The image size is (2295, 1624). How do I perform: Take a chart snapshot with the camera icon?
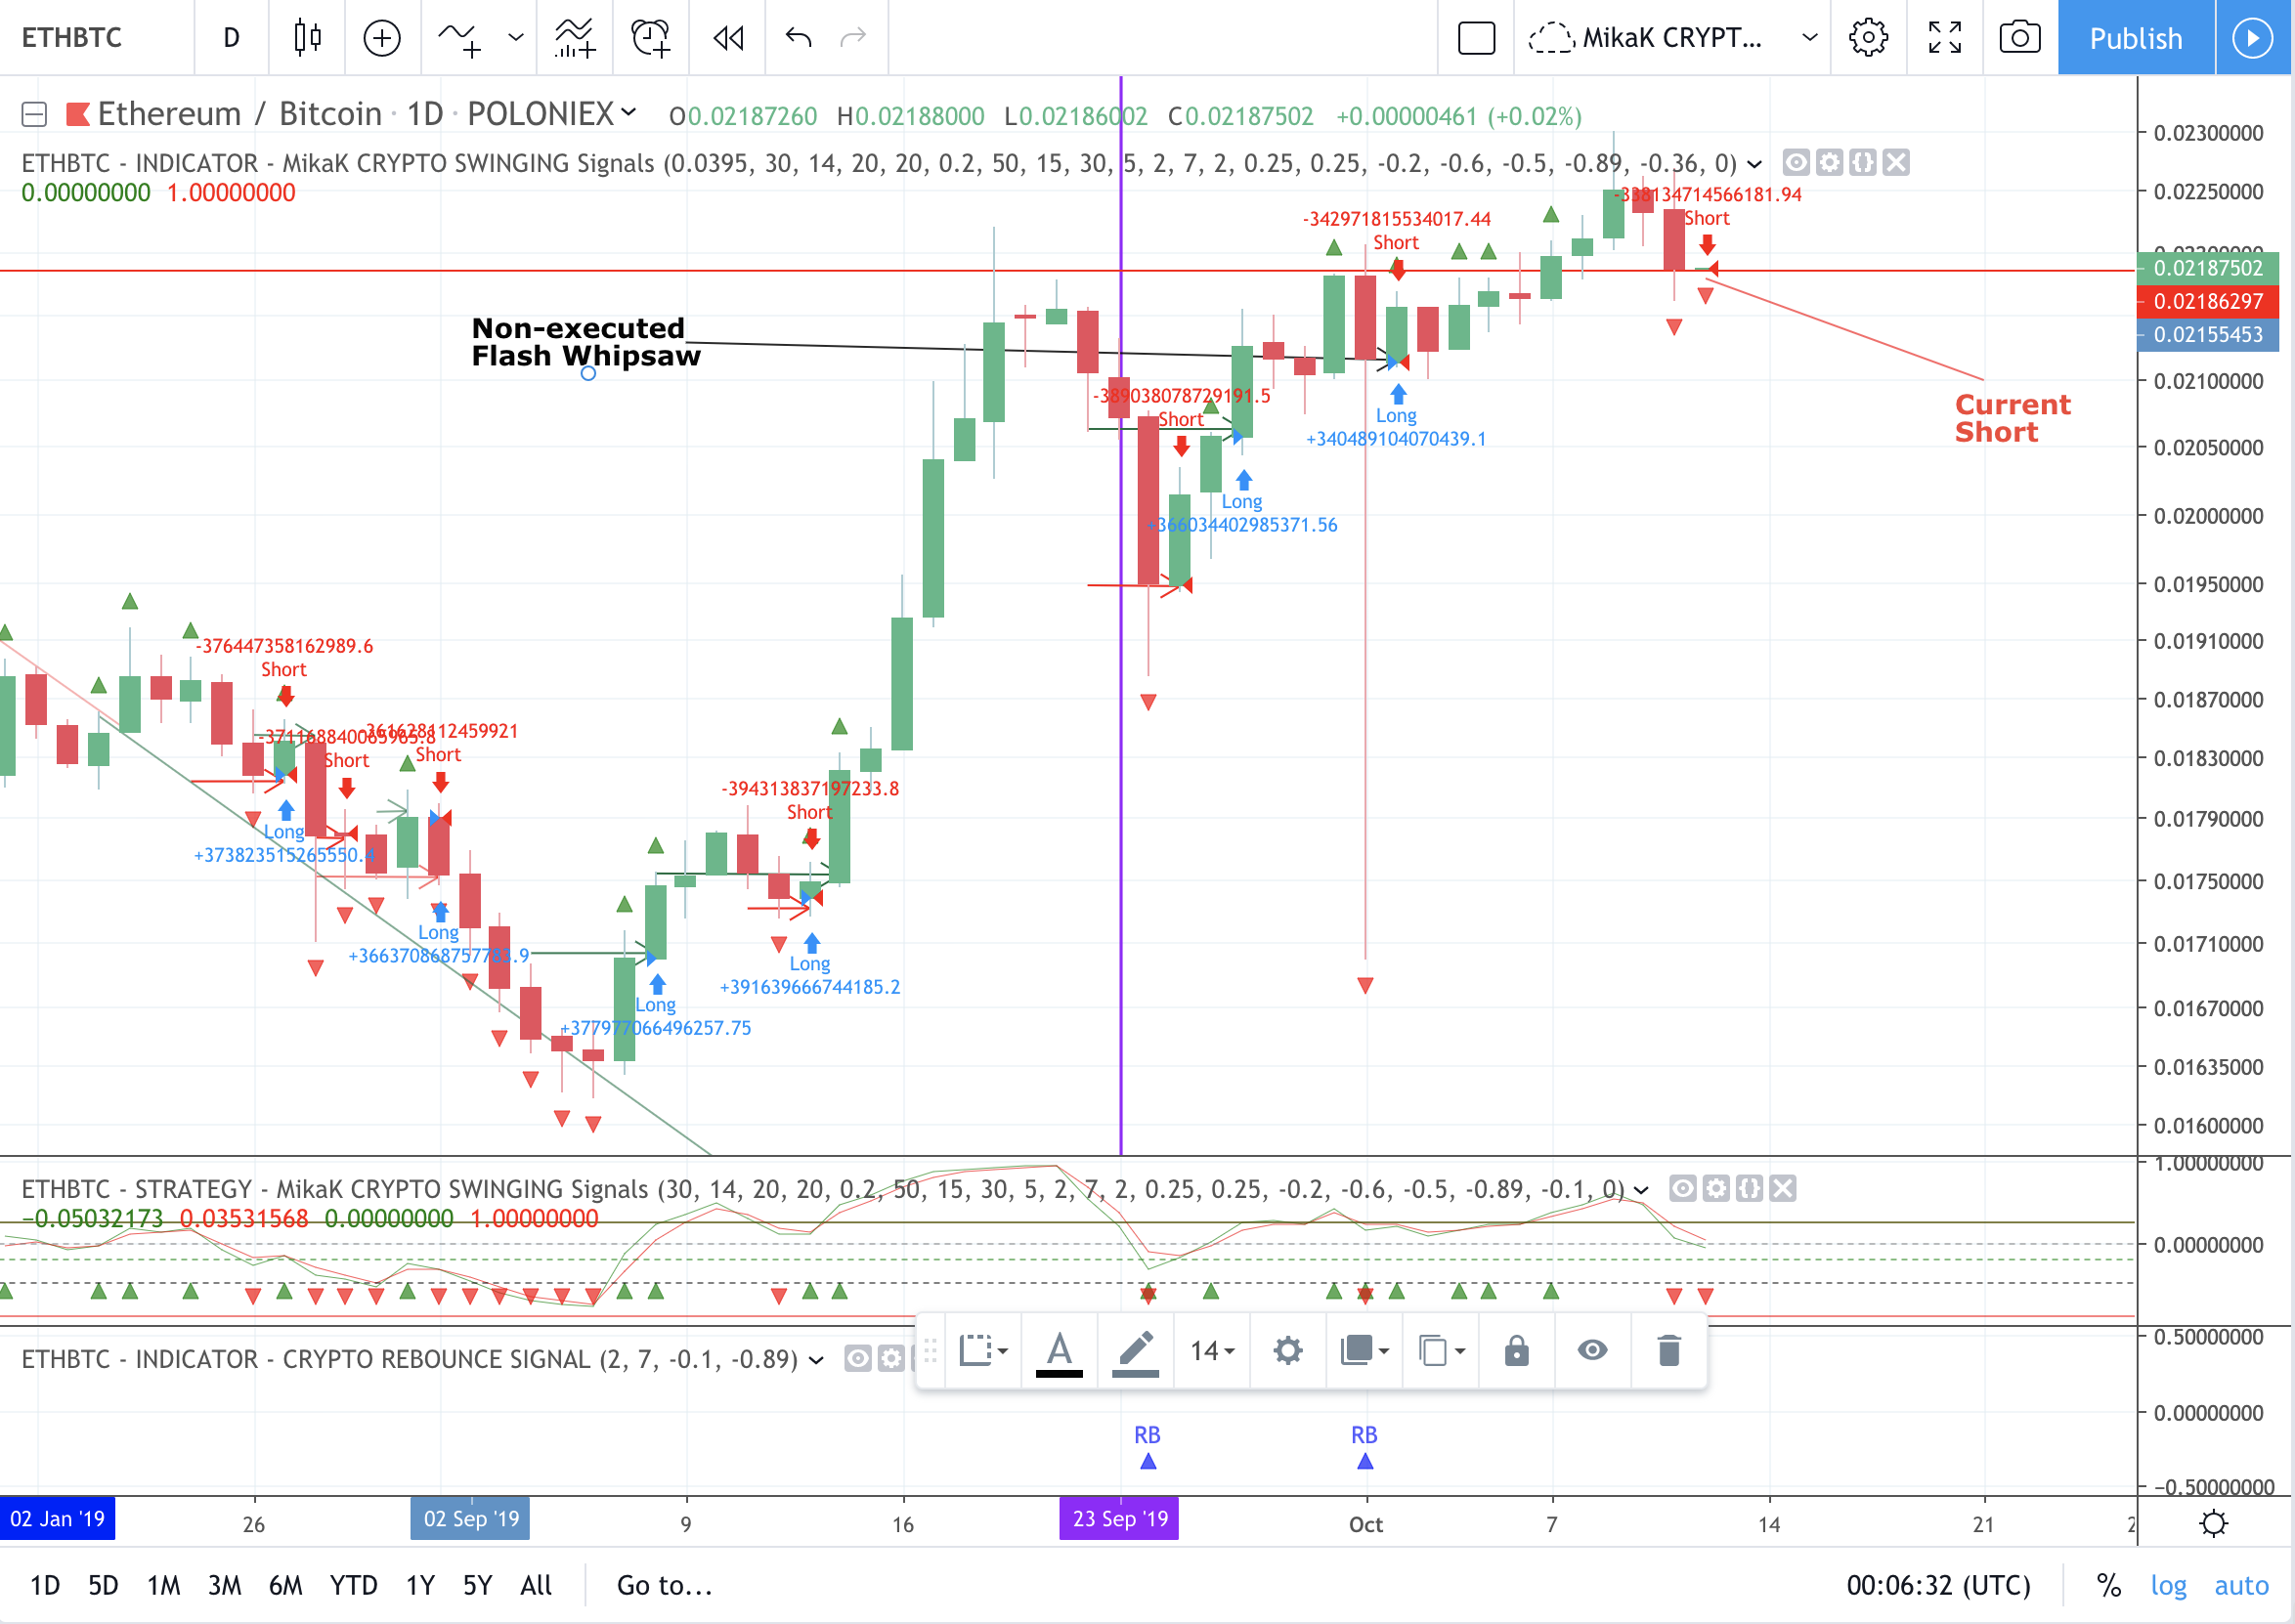point(2019,38)
